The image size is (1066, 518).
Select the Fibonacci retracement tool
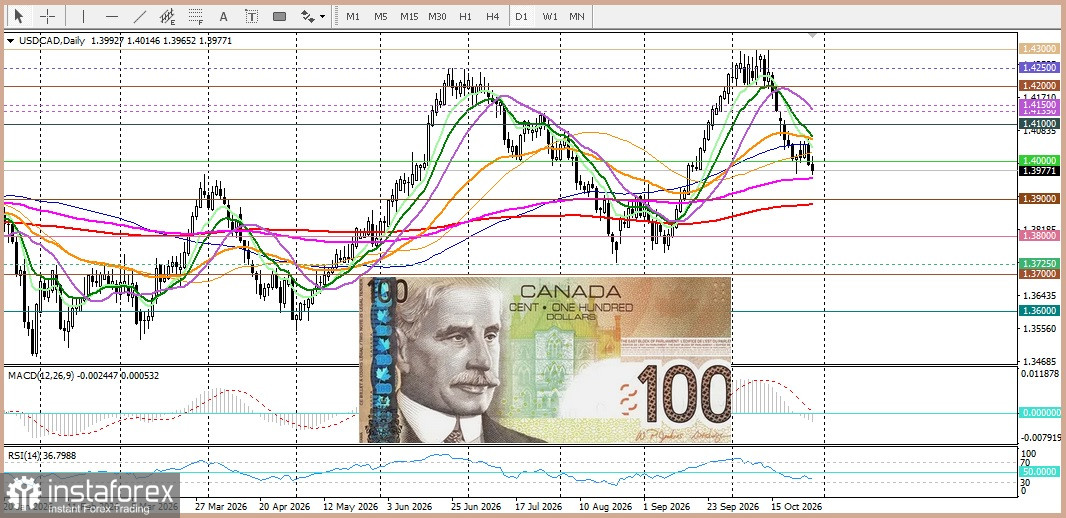click(196, 16)
